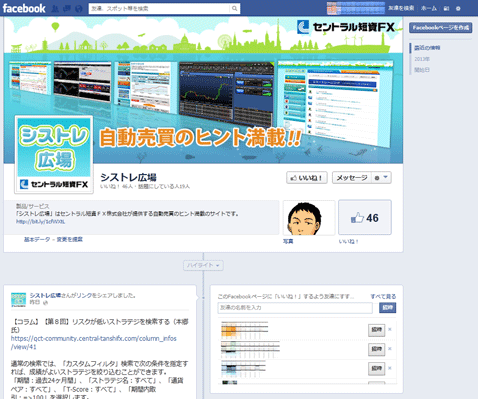This screenshot has height=399, width=478.
Task: Open the qct-community column link in post
Action: point(94,343)
